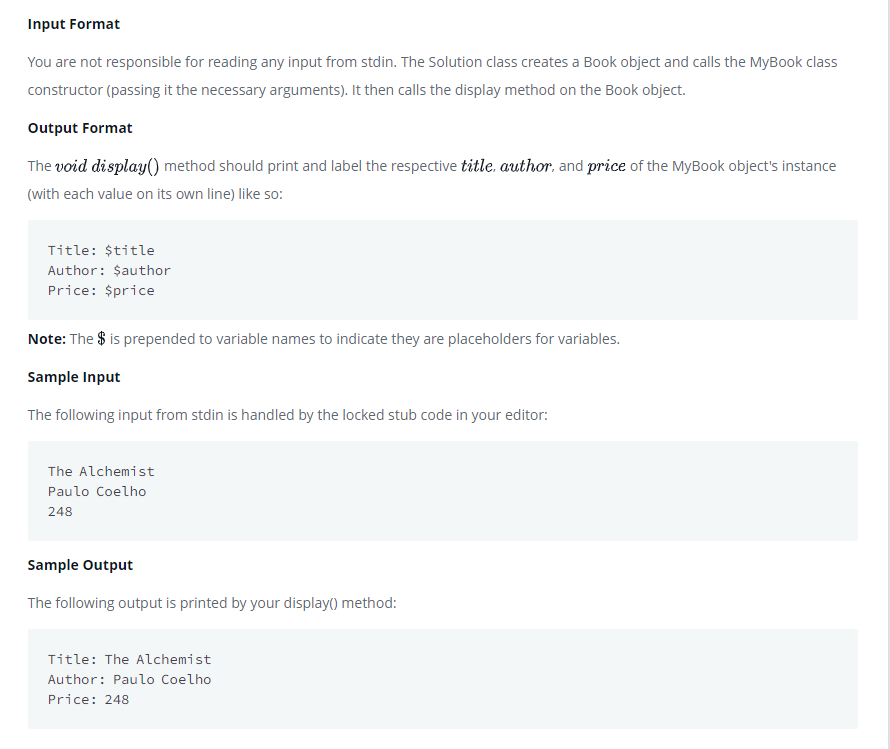Click 'Author: $author' line in format block
The width and height of the screenshot is (890, 749).
109,270
